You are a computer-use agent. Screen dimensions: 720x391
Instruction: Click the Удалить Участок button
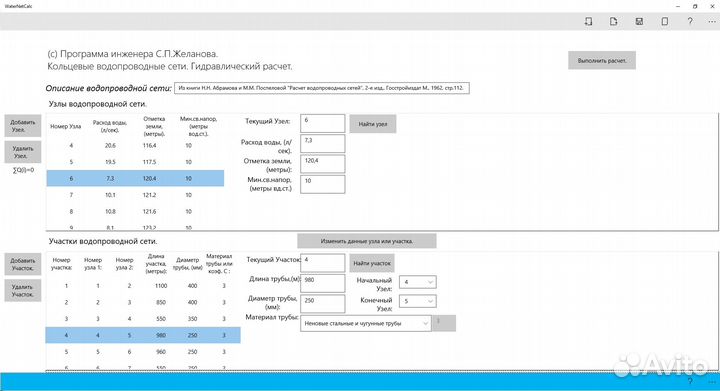click(23, 290)
